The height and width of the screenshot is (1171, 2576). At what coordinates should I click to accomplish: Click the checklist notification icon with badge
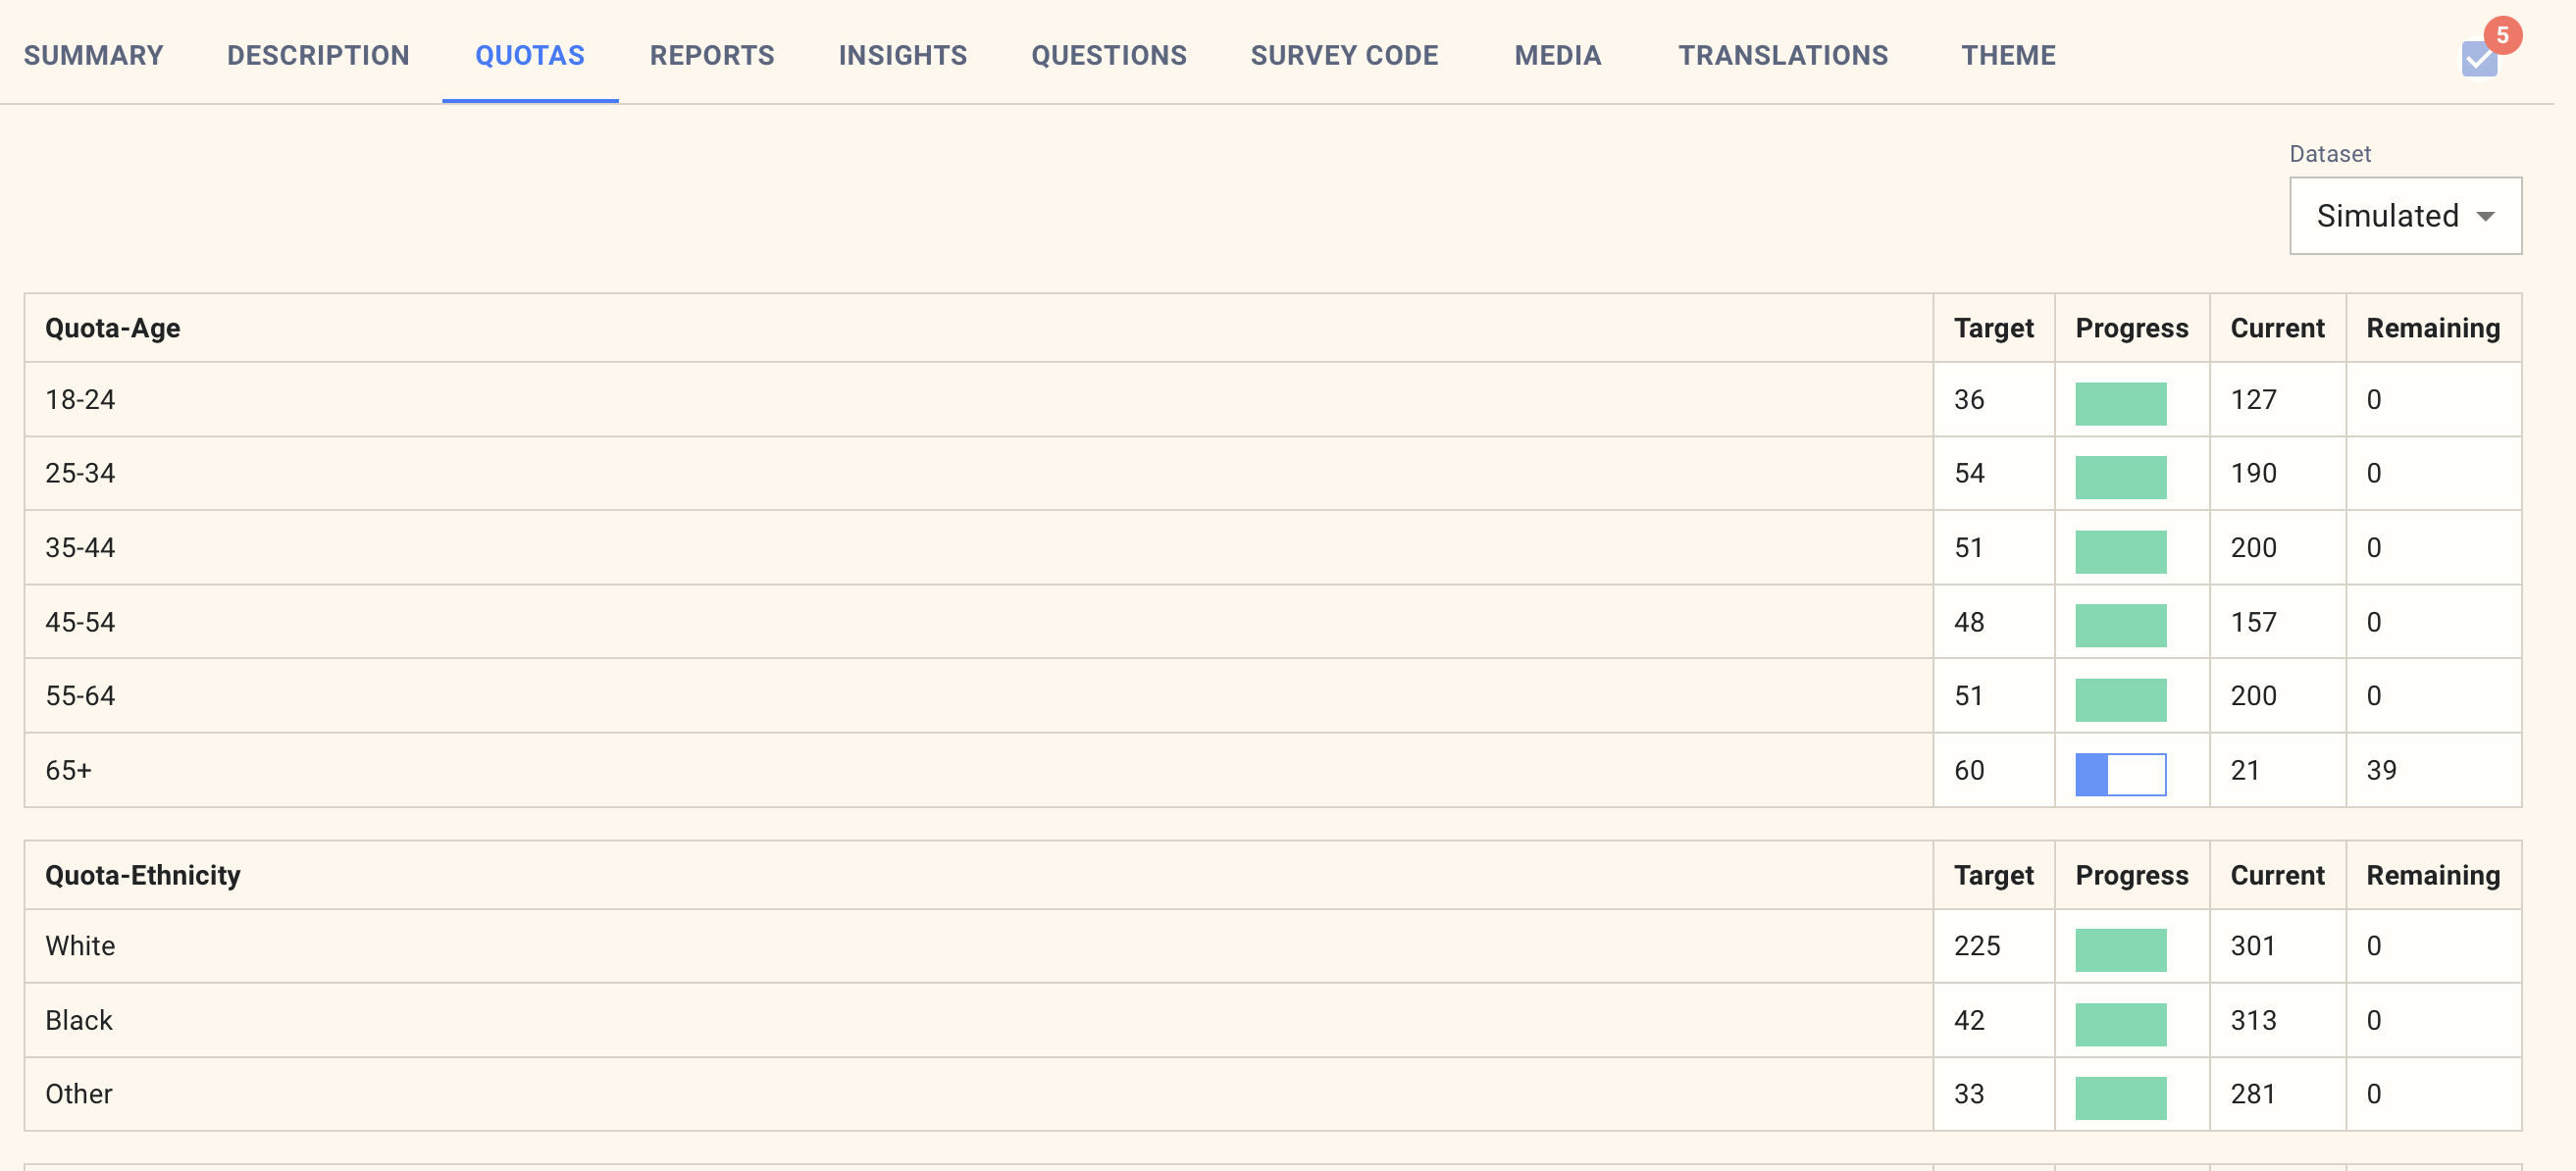click(2479, 58)
